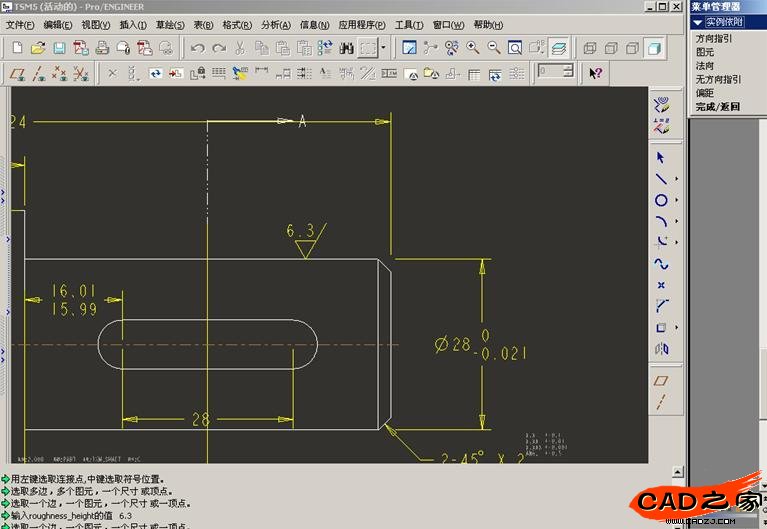Select the Zoom In magnifier icon
The height and width of the screenshot is (529, 767).
[472, 47]
